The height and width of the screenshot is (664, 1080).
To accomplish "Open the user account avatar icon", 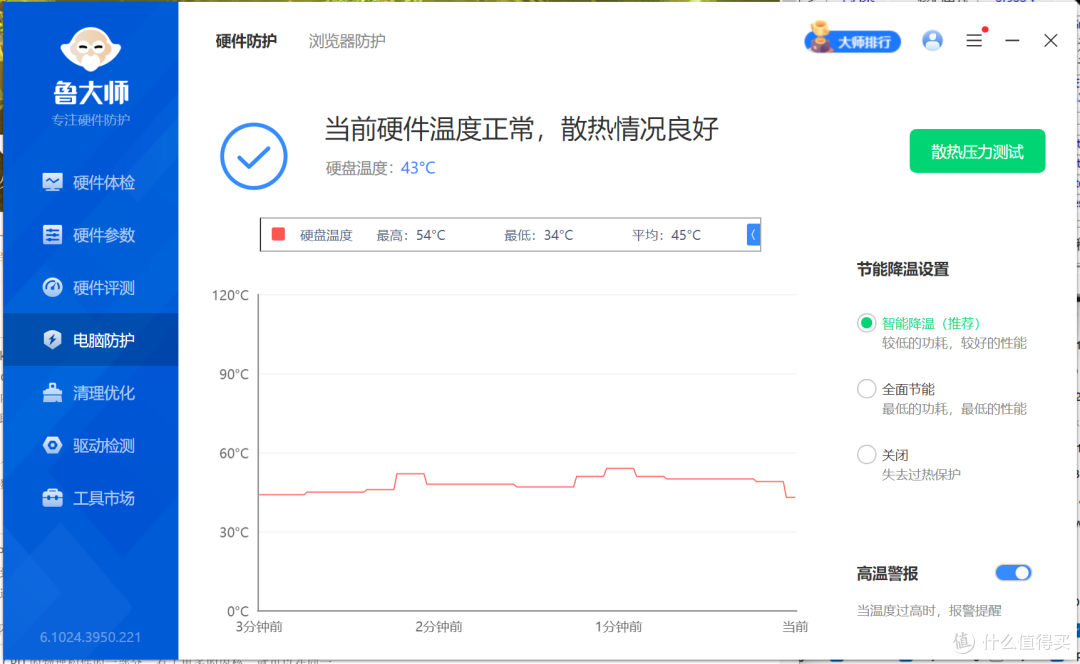I will pyautogui.click(x=932, y=41).
